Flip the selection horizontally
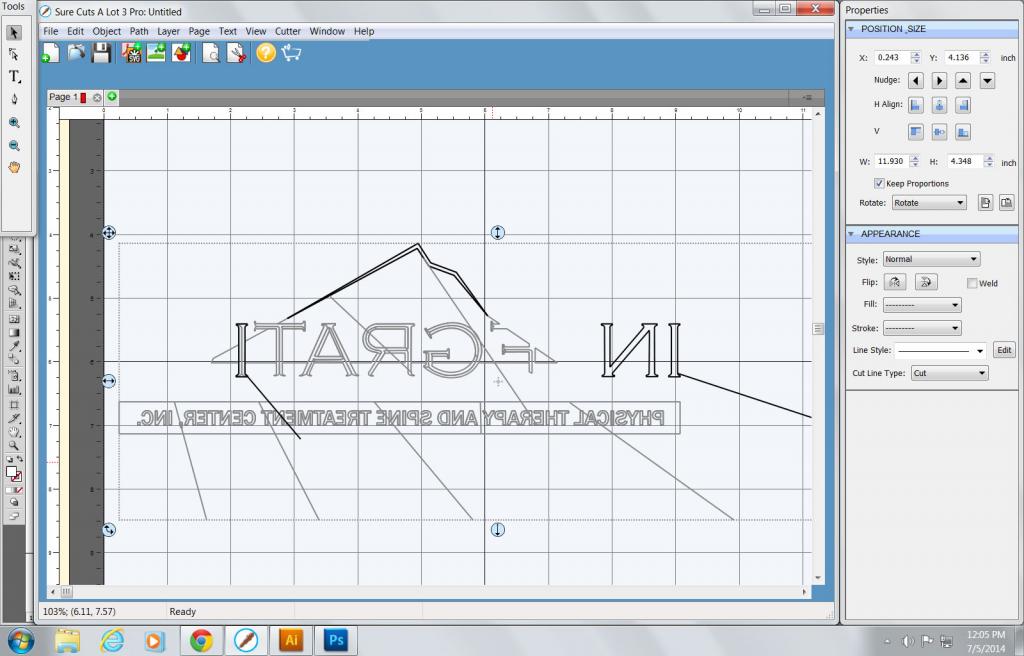The height and width of the screenshot is (656, 1024). coord(895,282)
